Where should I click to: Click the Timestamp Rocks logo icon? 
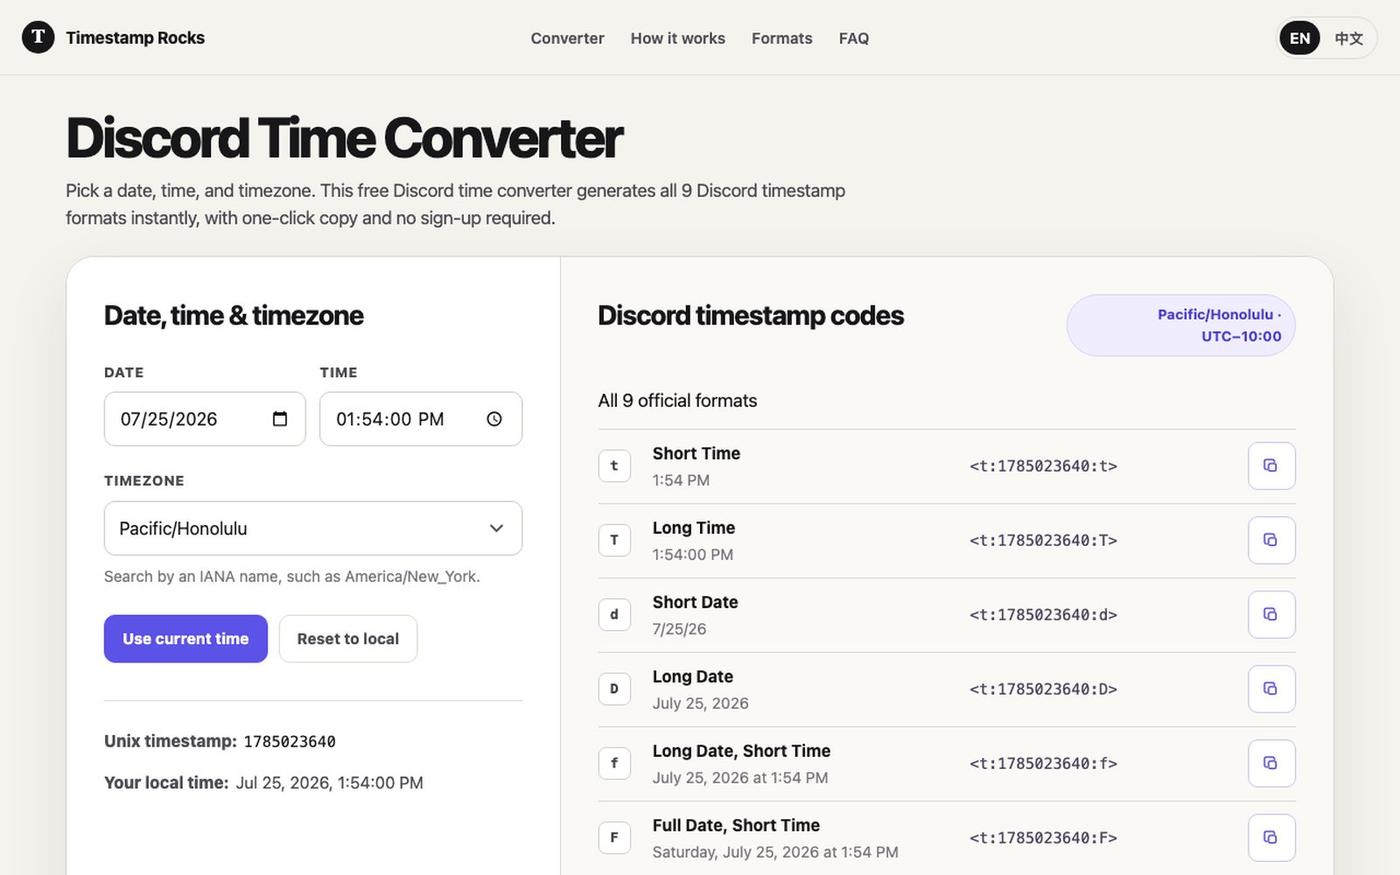38,37
